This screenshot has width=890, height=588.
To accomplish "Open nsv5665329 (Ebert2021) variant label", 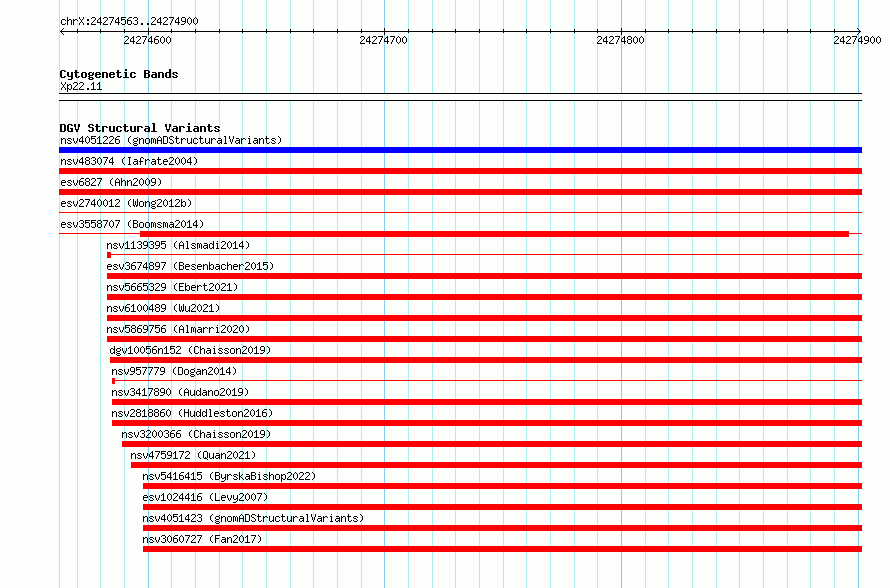I will pyautogui.click(x=172, y=287).
